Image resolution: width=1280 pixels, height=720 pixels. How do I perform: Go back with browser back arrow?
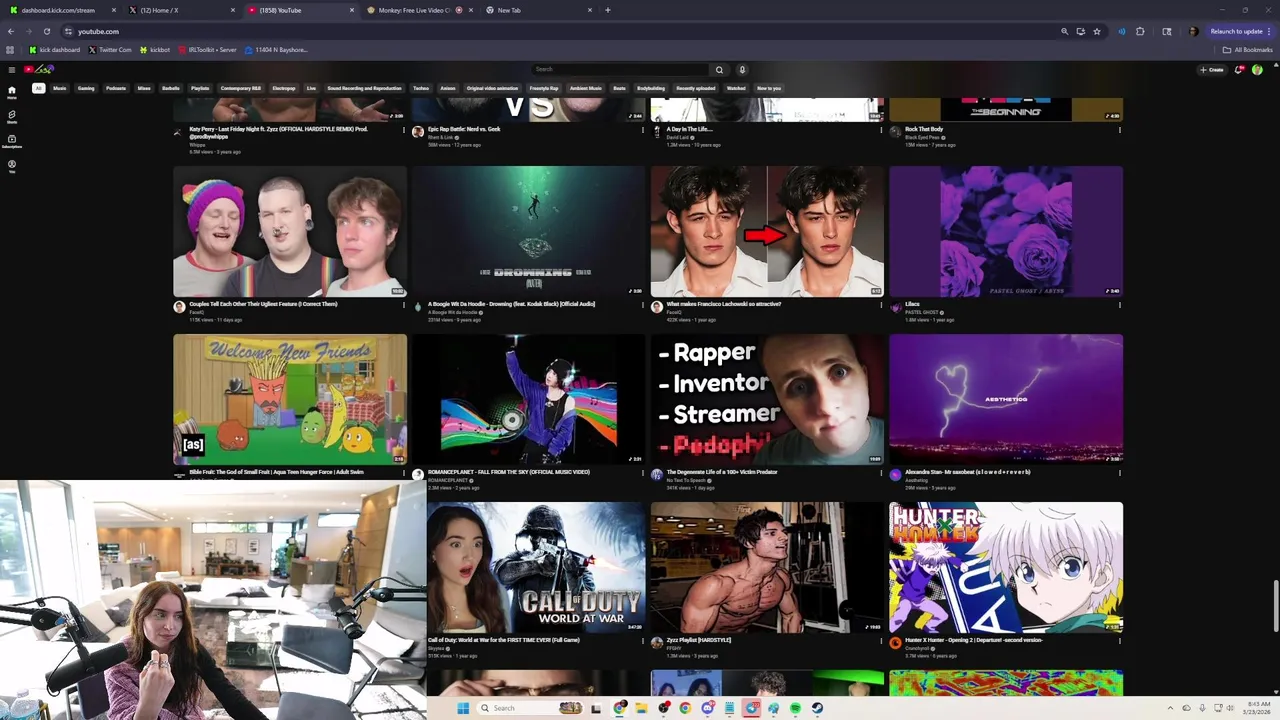(x=10, y=31)
